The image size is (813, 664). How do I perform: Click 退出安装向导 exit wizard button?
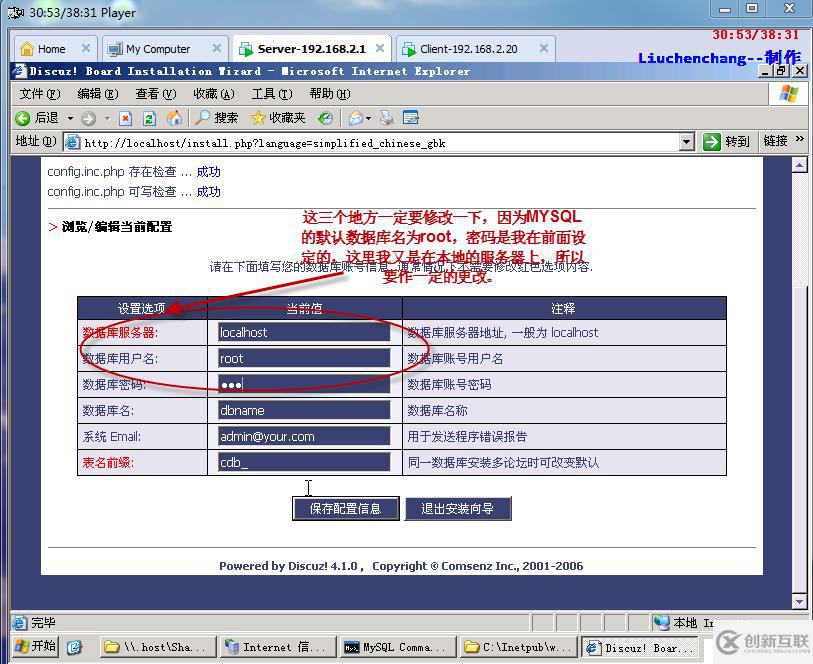click(x=458, y=508)
